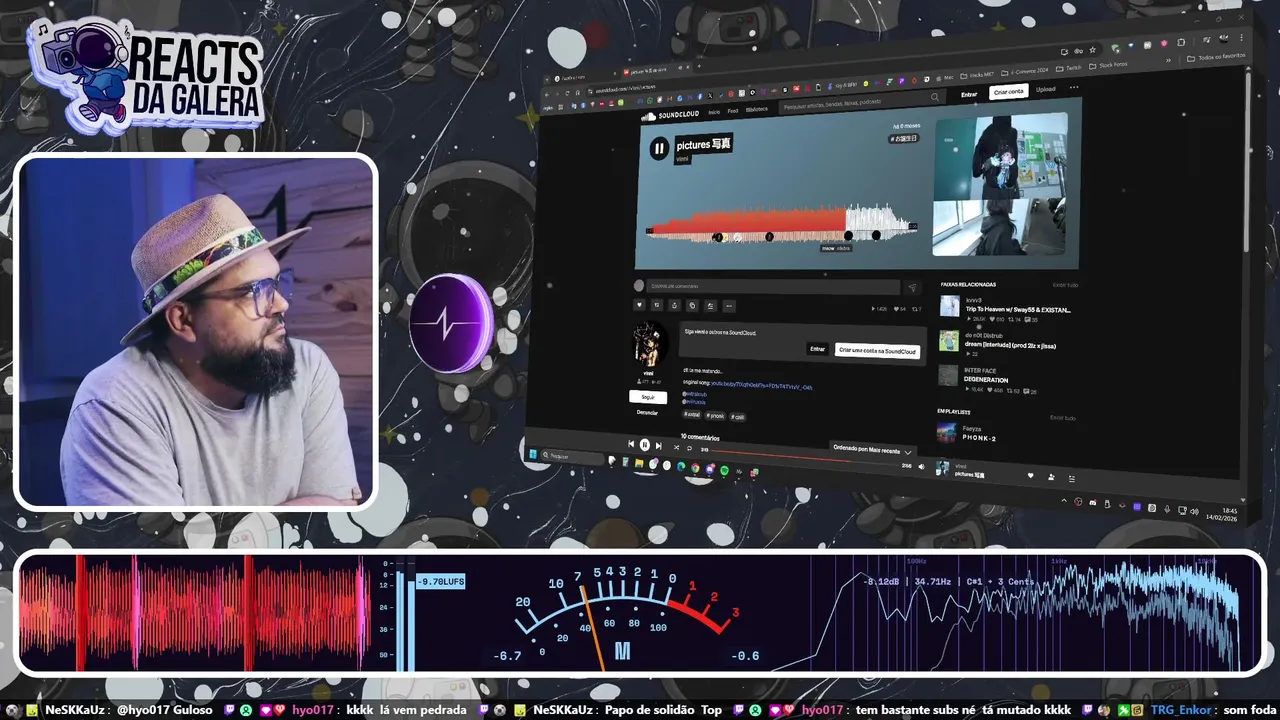Repost the track using the repost icon
Viewport: 1280px width, 720px height.
point(657,305)
